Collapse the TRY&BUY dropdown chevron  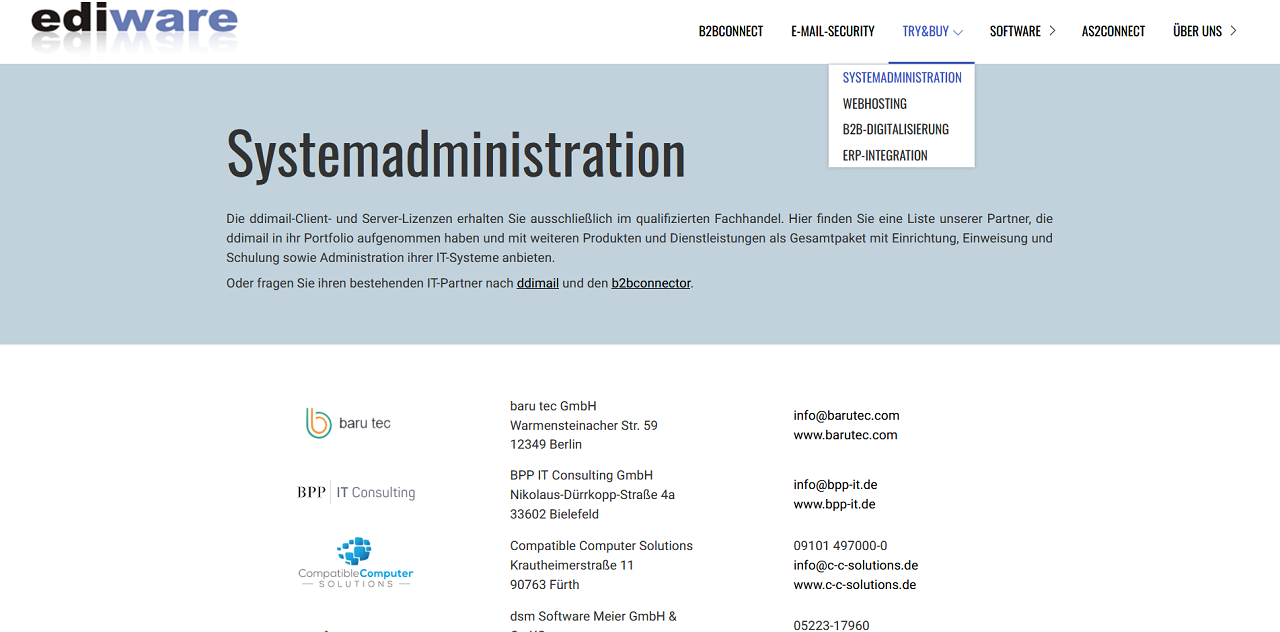pyautogui.click(x=958, y=32)
